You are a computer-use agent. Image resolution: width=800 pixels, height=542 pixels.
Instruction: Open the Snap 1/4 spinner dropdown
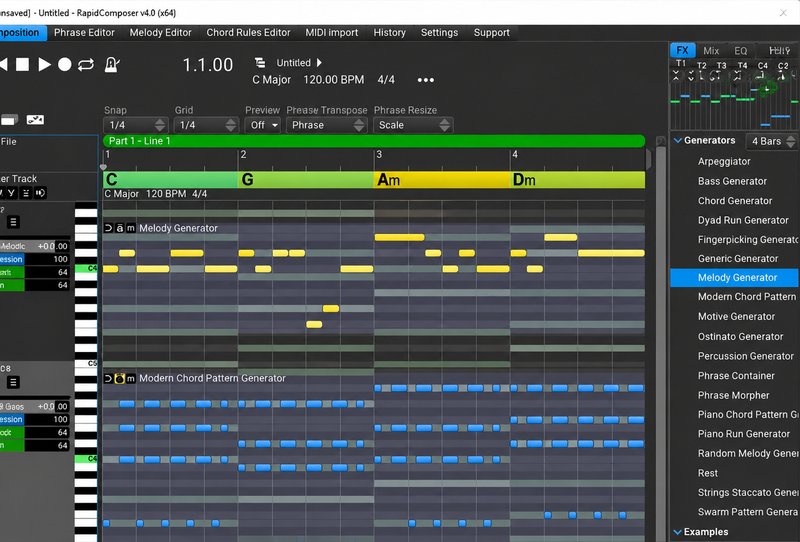(136, 125)
